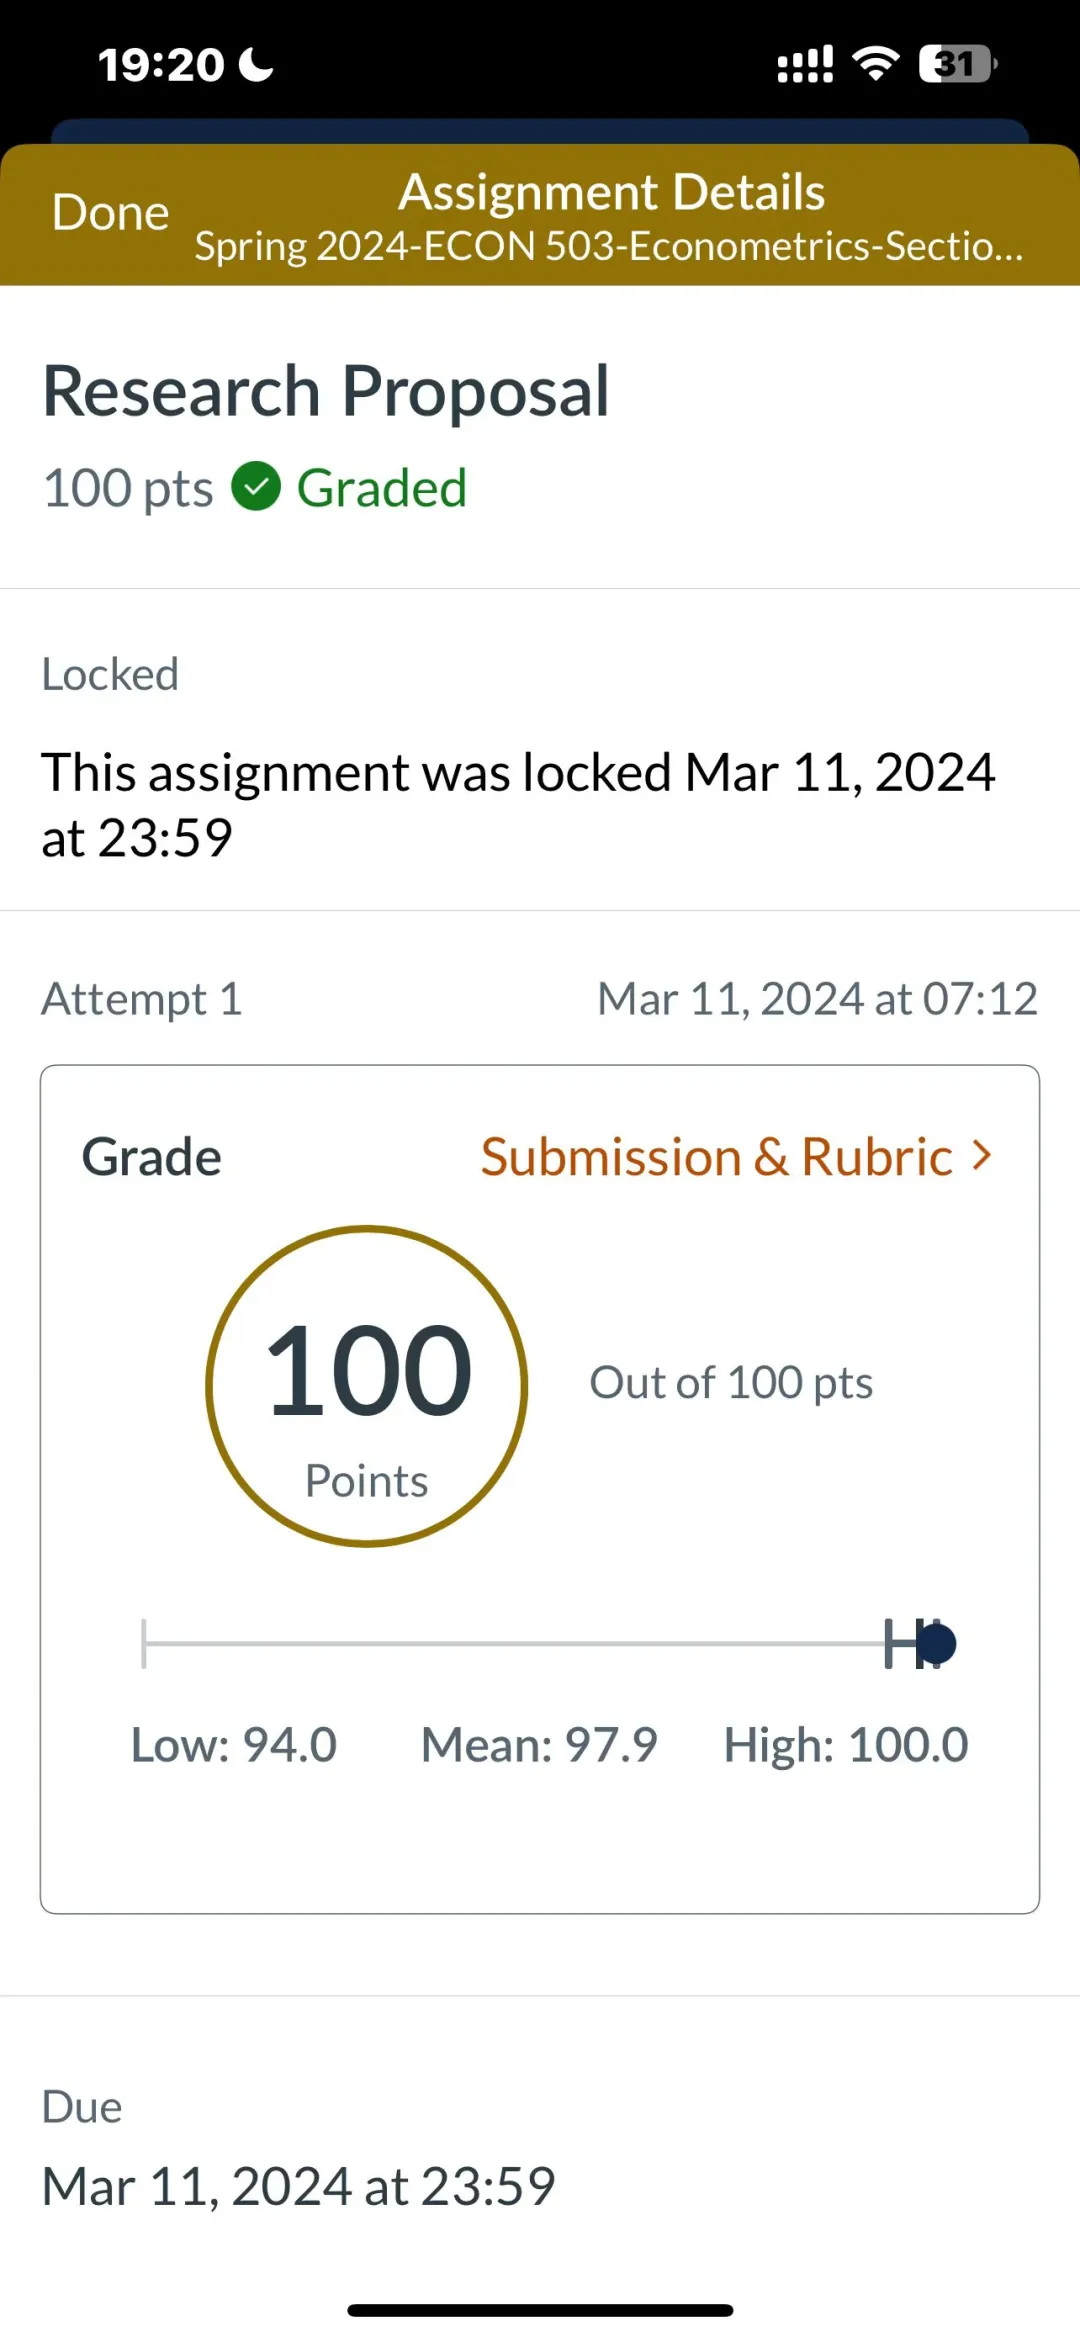1080x2337 pixels.
Task: Tap the home indicator bar
Action: point(540,2310)
